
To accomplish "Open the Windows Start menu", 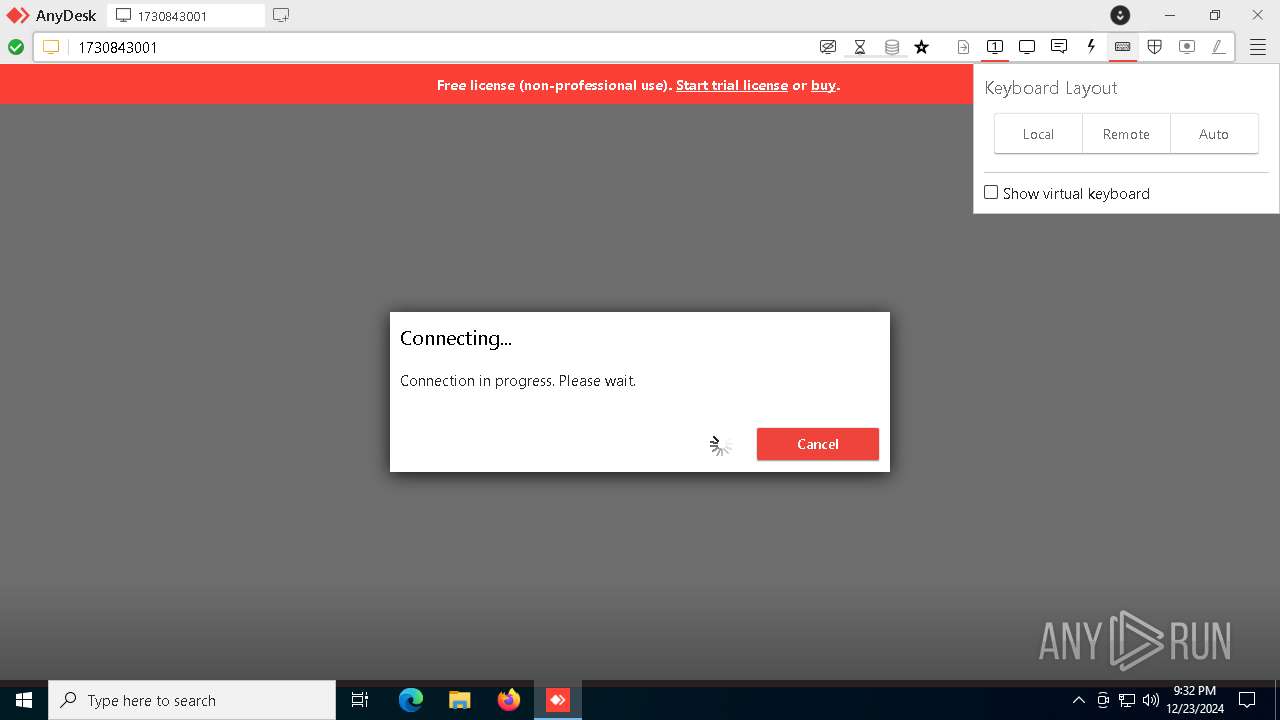I will 24,700.
